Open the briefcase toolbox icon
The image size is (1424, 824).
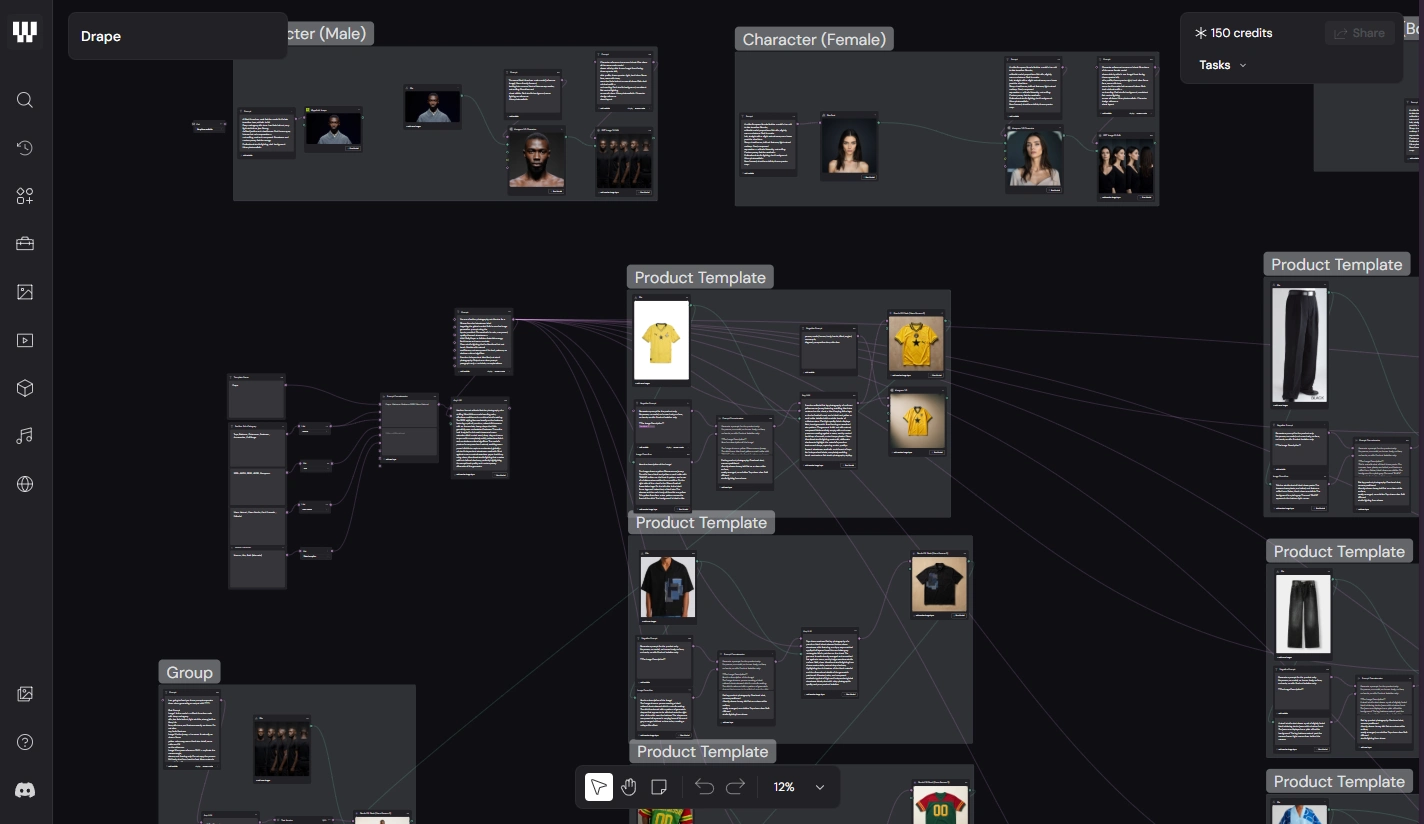[25, 244]
